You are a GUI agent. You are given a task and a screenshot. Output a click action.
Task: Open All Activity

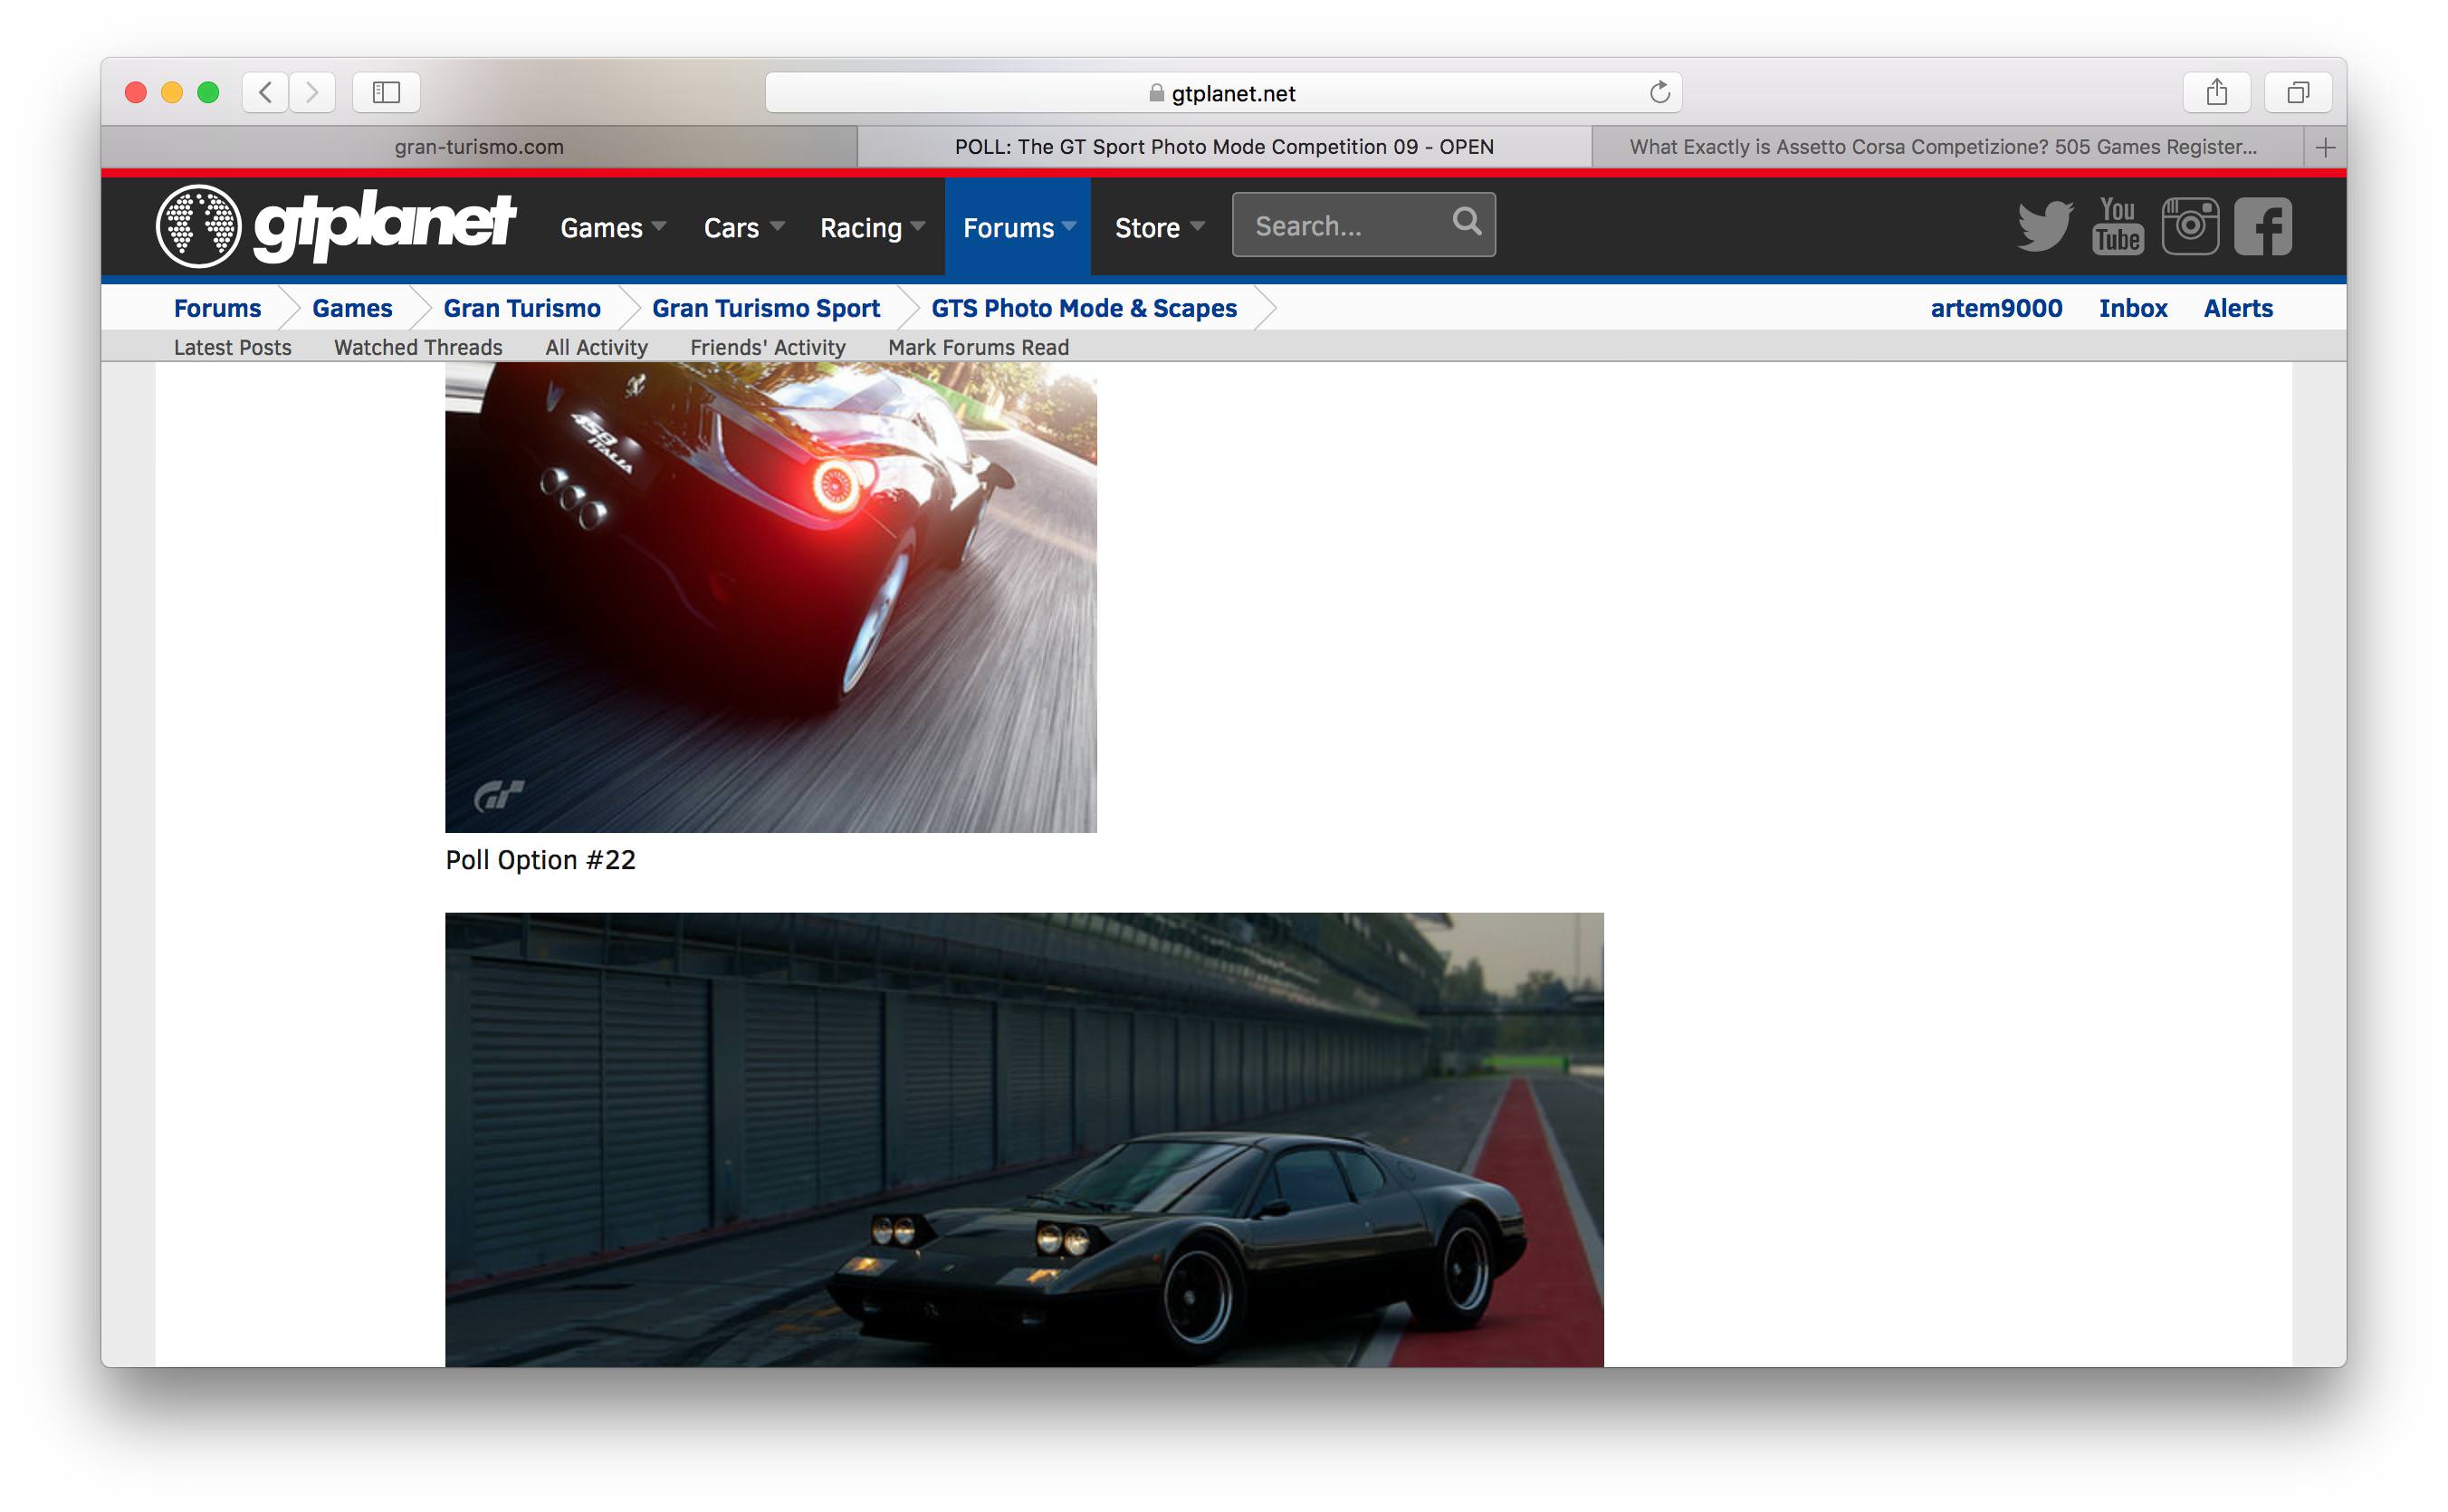pyautogui.click(x=596, y=347)
